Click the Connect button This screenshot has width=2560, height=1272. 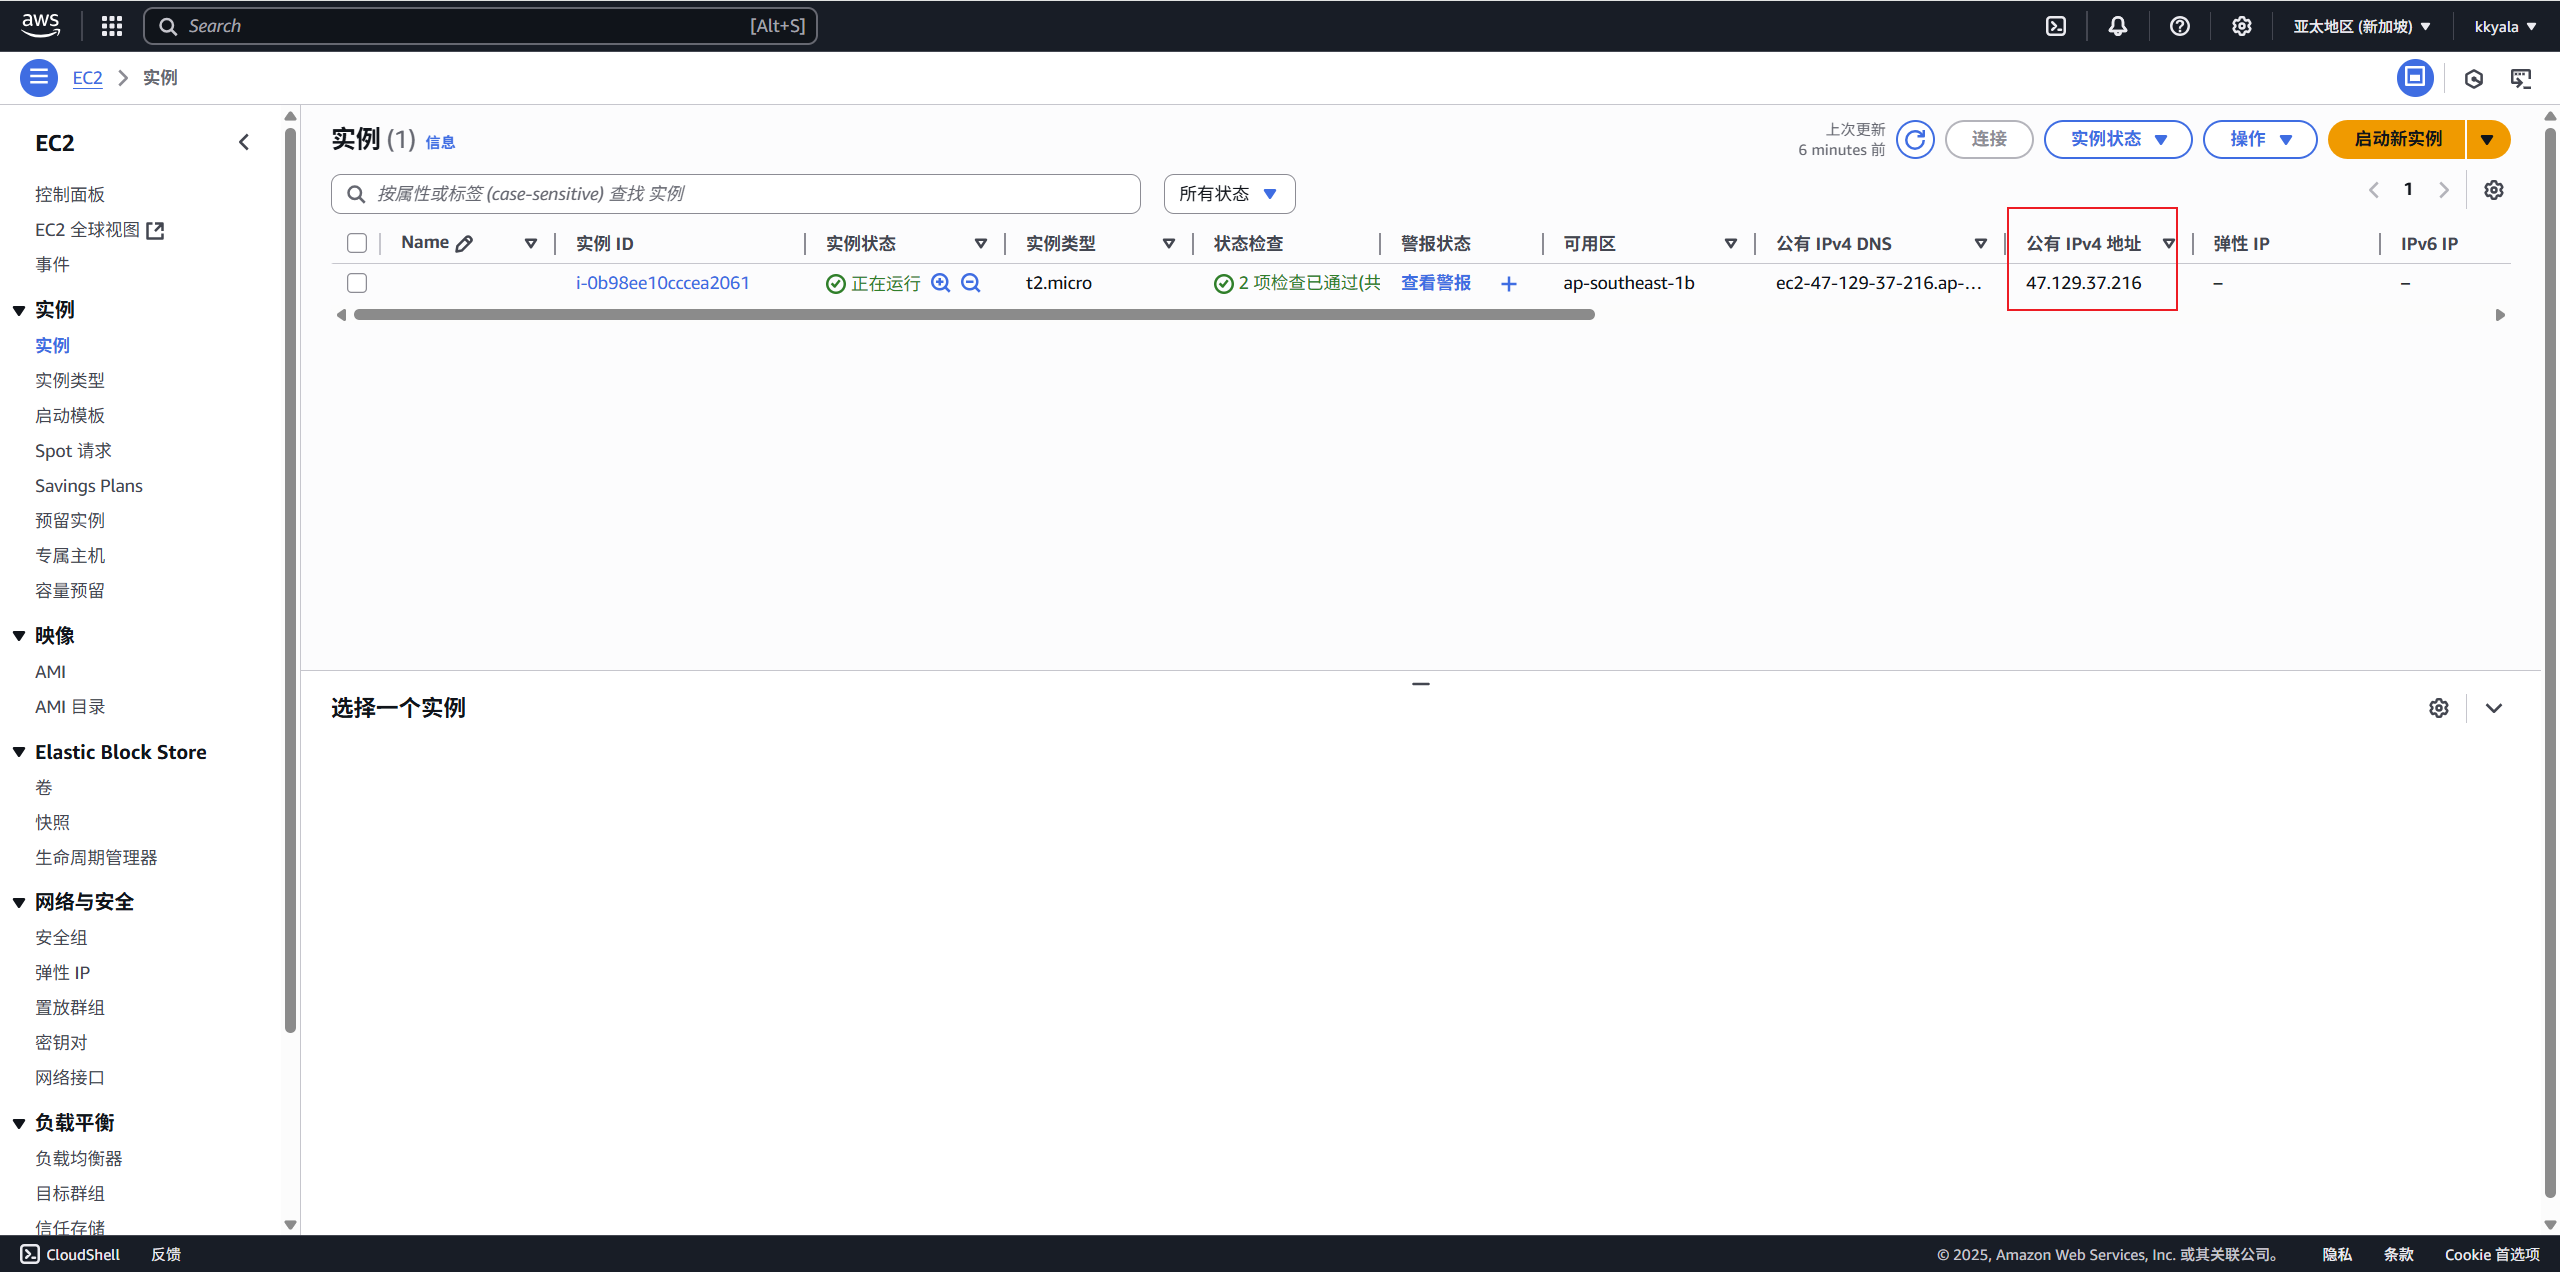(1989, 139)
